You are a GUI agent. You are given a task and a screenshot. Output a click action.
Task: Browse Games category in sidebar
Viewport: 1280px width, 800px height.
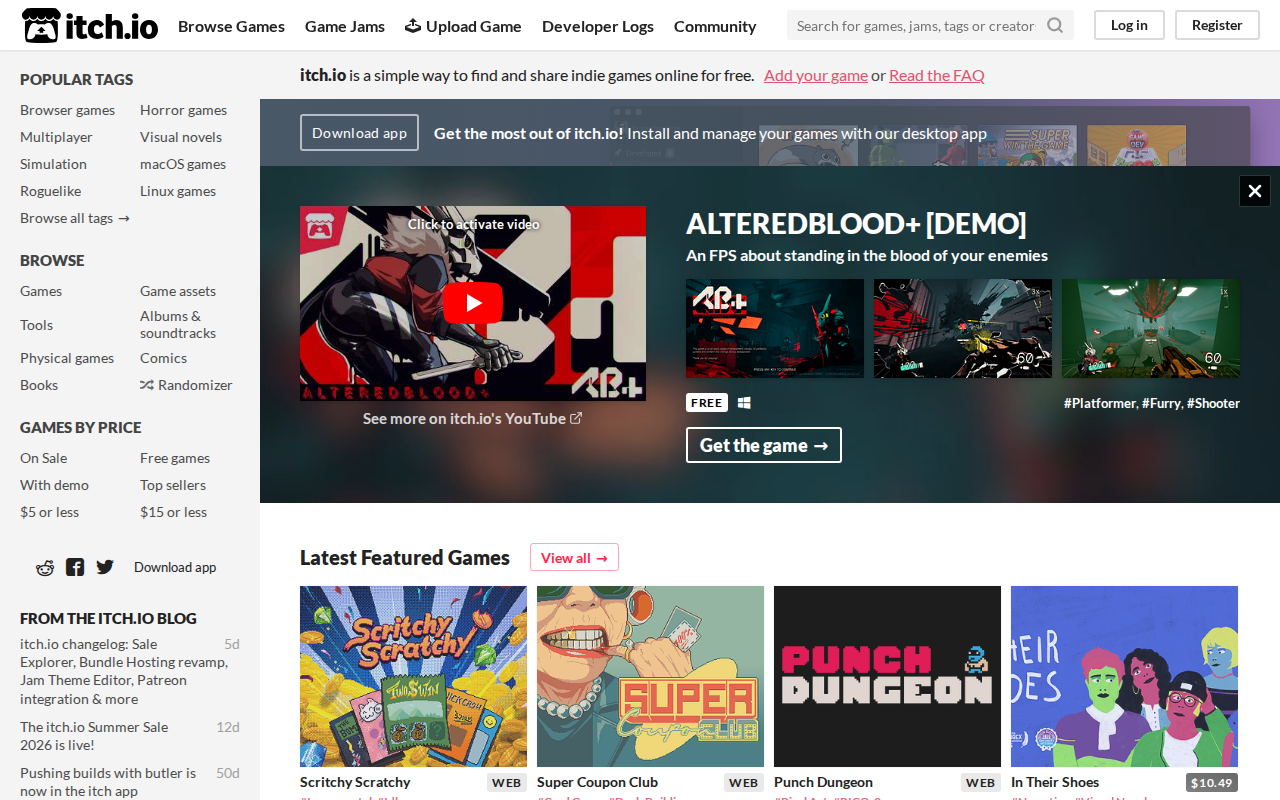point(41,291)
